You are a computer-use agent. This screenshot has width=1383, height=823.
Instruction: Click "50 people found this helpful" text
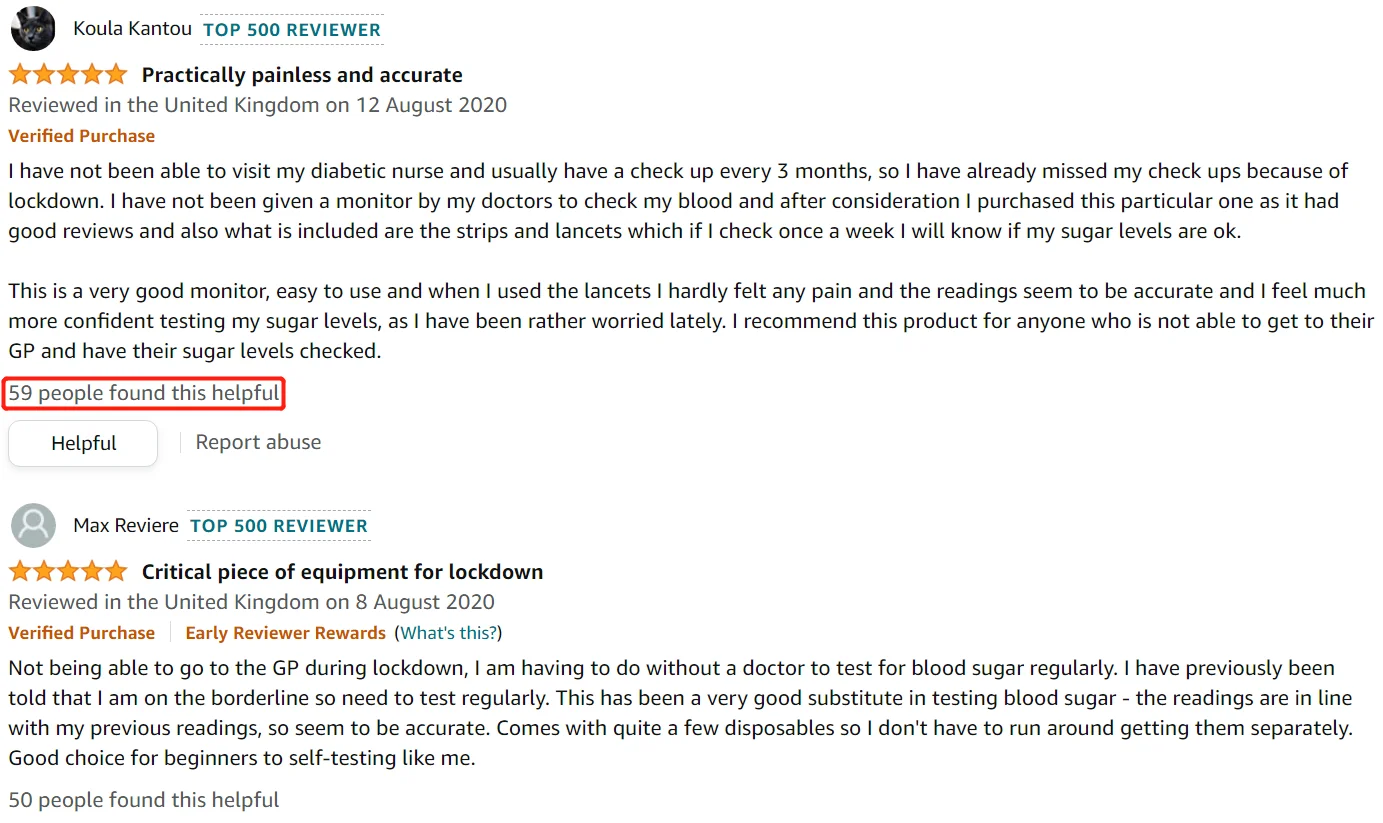click(144, 800)
